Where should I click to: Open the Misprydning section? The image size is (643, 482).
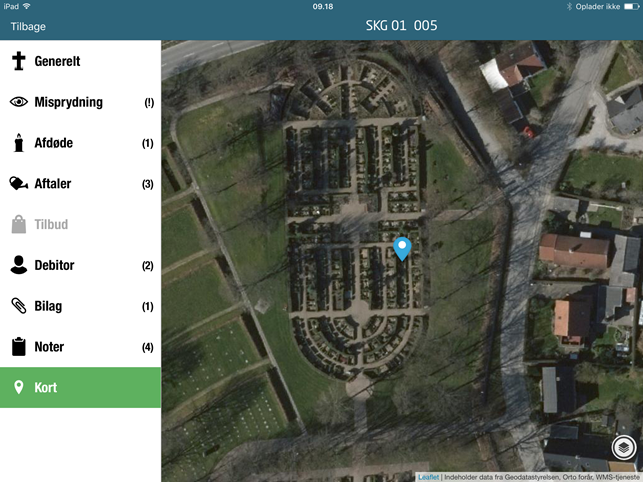[x=80, y=102]
